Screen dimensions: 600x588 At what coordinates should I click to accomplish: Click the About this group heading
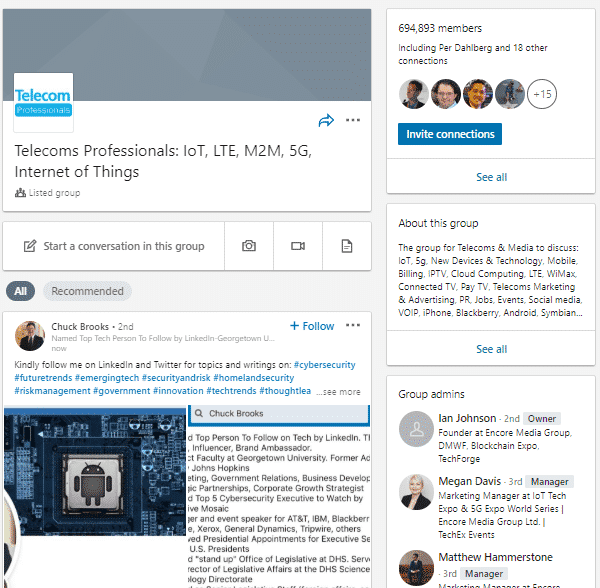[438, 223]
